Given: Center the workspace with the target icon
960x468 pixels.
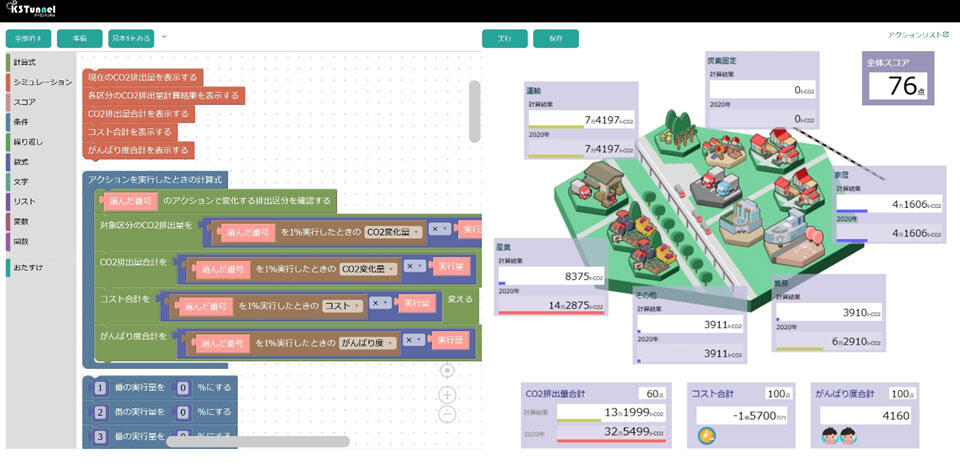Looking at the screenshot, I should tap(447, 371).
